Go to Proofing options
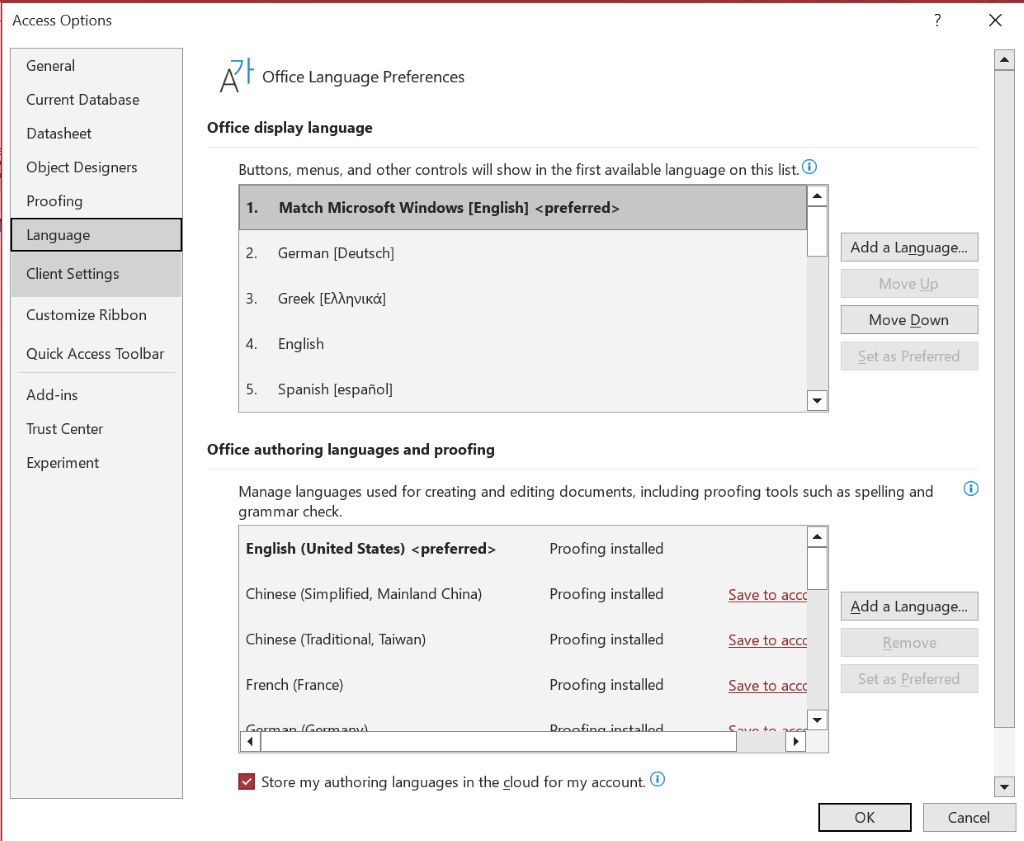The width and height of the screenshot is (1024, 841). click(x=97, y=201)
